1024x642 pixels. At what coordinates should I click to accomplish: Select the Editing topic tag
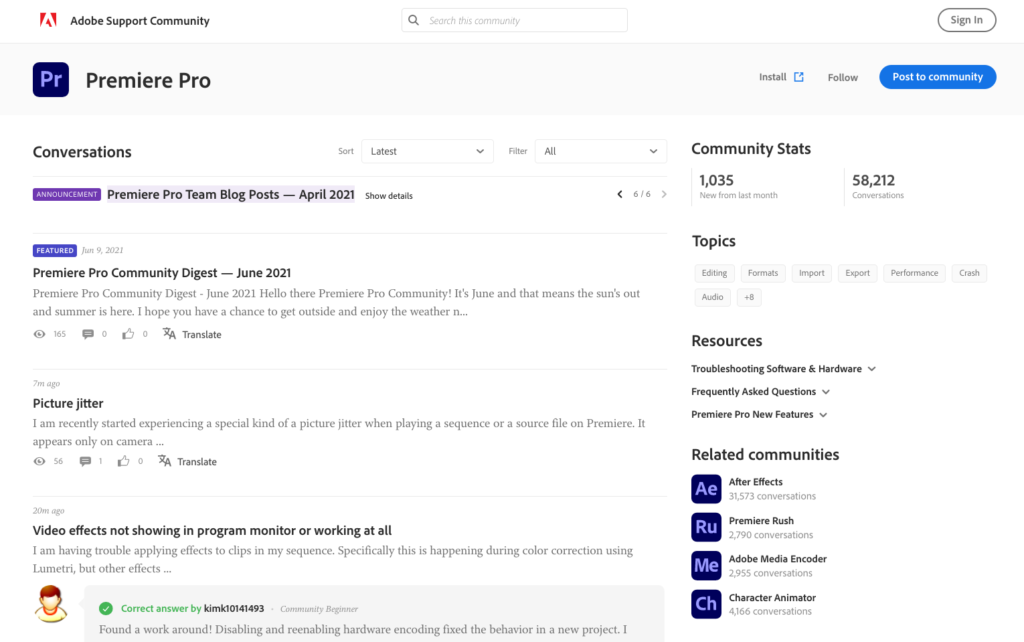[714, 273]
